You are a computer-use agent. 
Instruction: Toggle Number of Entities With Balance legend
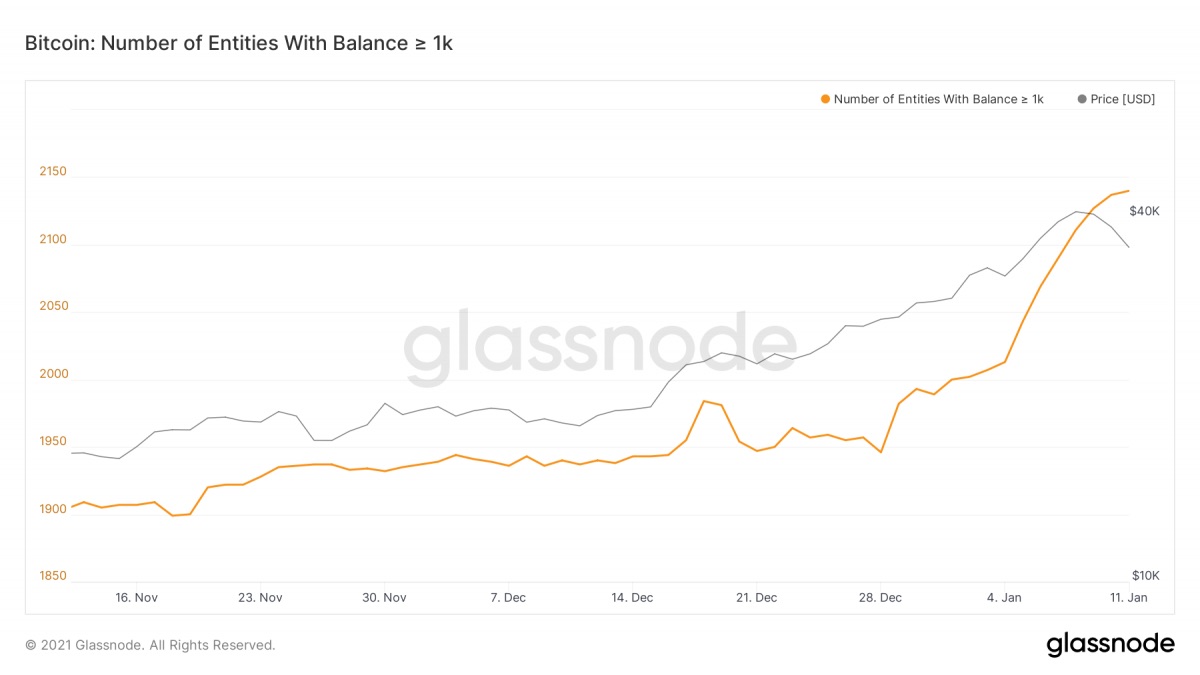tap(938, 99)
